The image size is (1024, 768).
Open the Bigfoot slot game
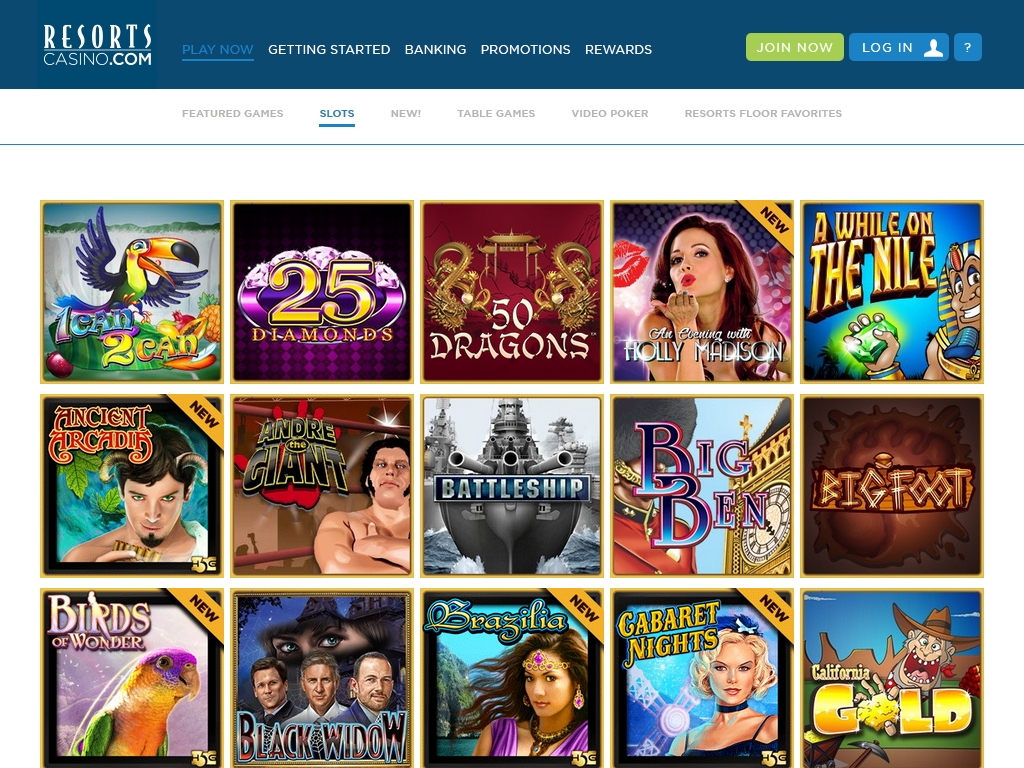pos(892,486)
